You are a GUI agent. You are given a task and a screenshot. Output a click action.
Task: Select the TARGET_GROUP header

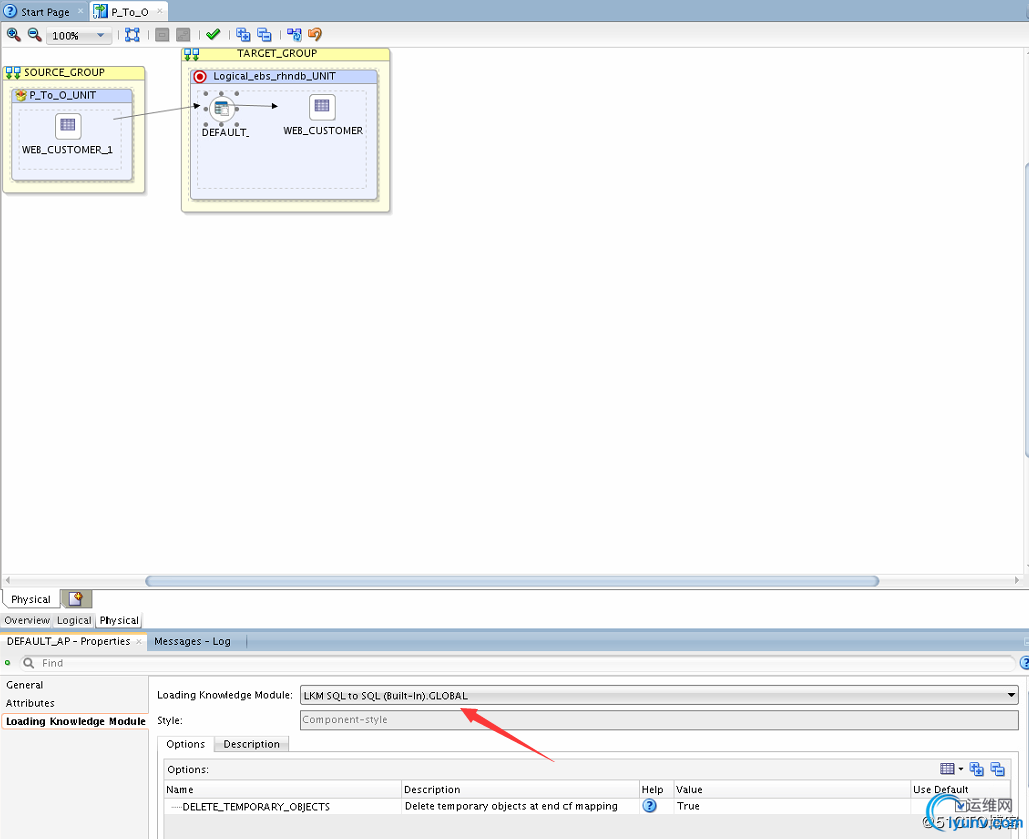pyautogui.click(x=285, y=54)
